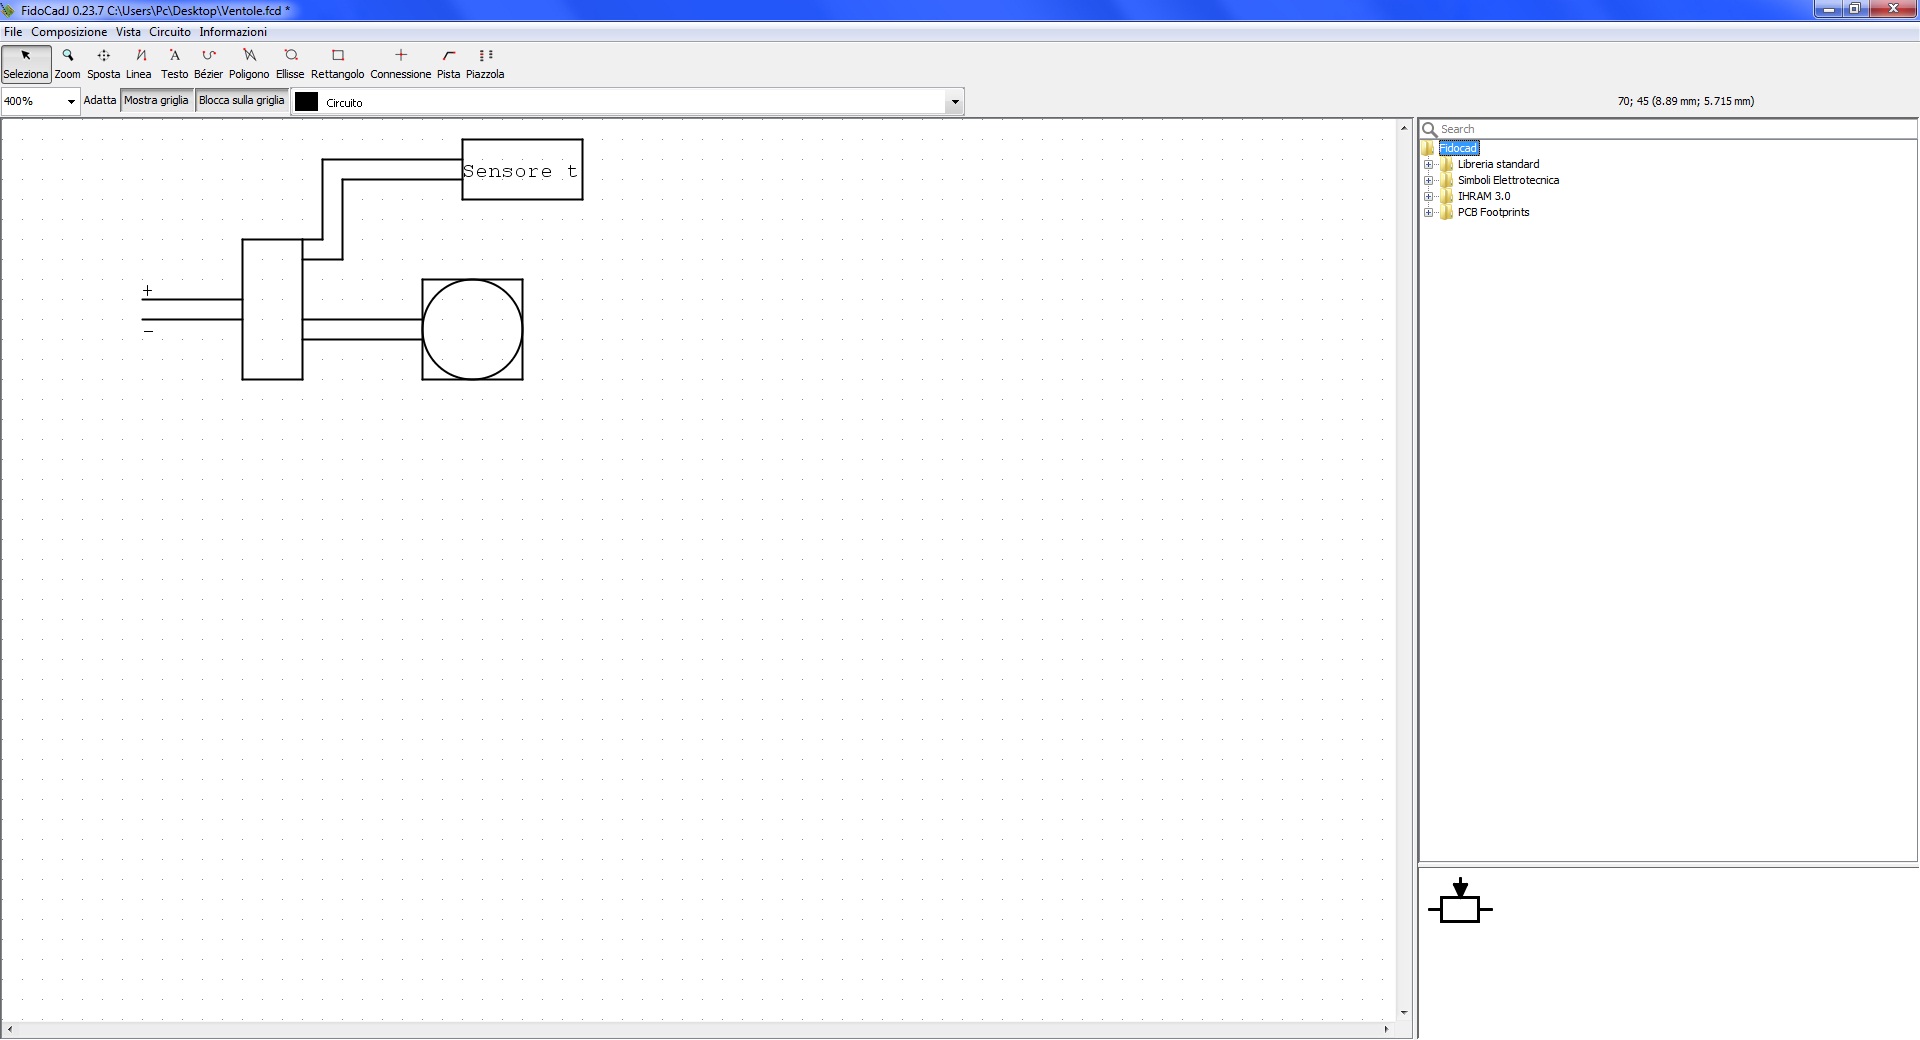This screenshot has width=1920, height=1040.
Task: Click the library Search field
Action: pos(1670,129)
